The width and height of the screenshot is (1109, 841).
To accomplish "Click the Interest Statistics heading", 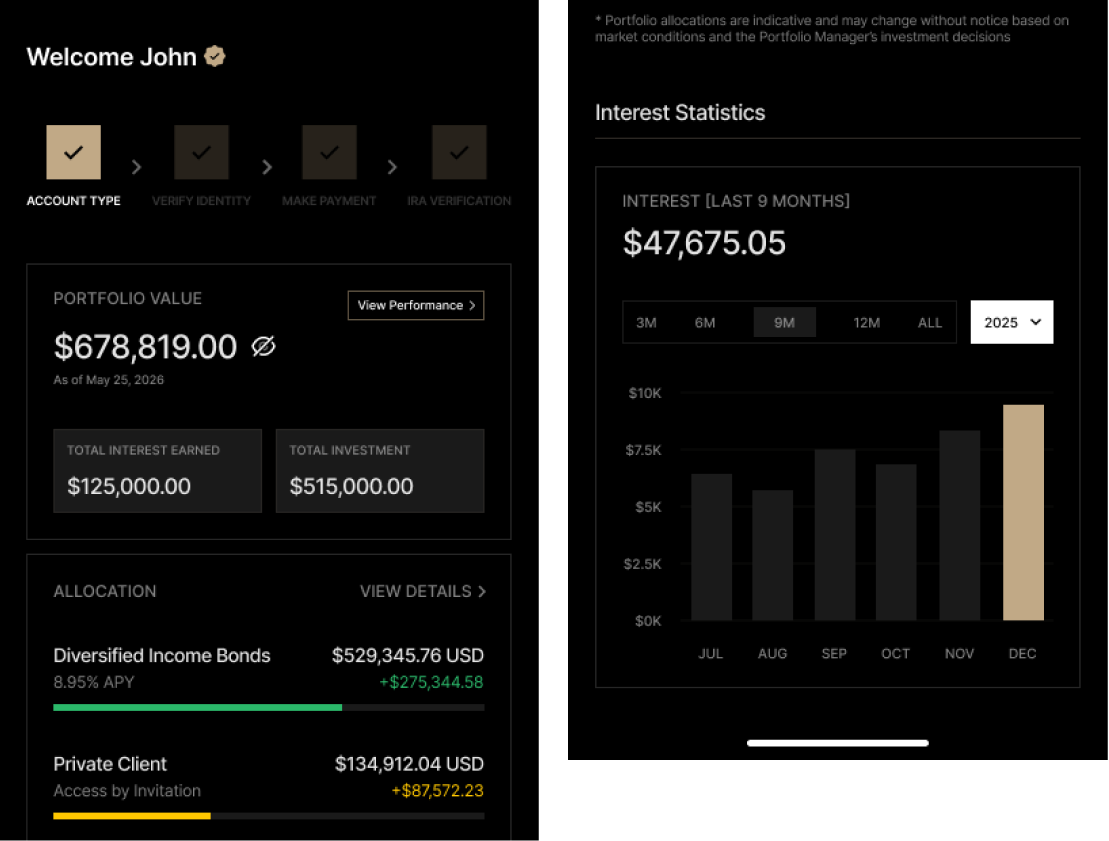I will (x=680, y=112).
